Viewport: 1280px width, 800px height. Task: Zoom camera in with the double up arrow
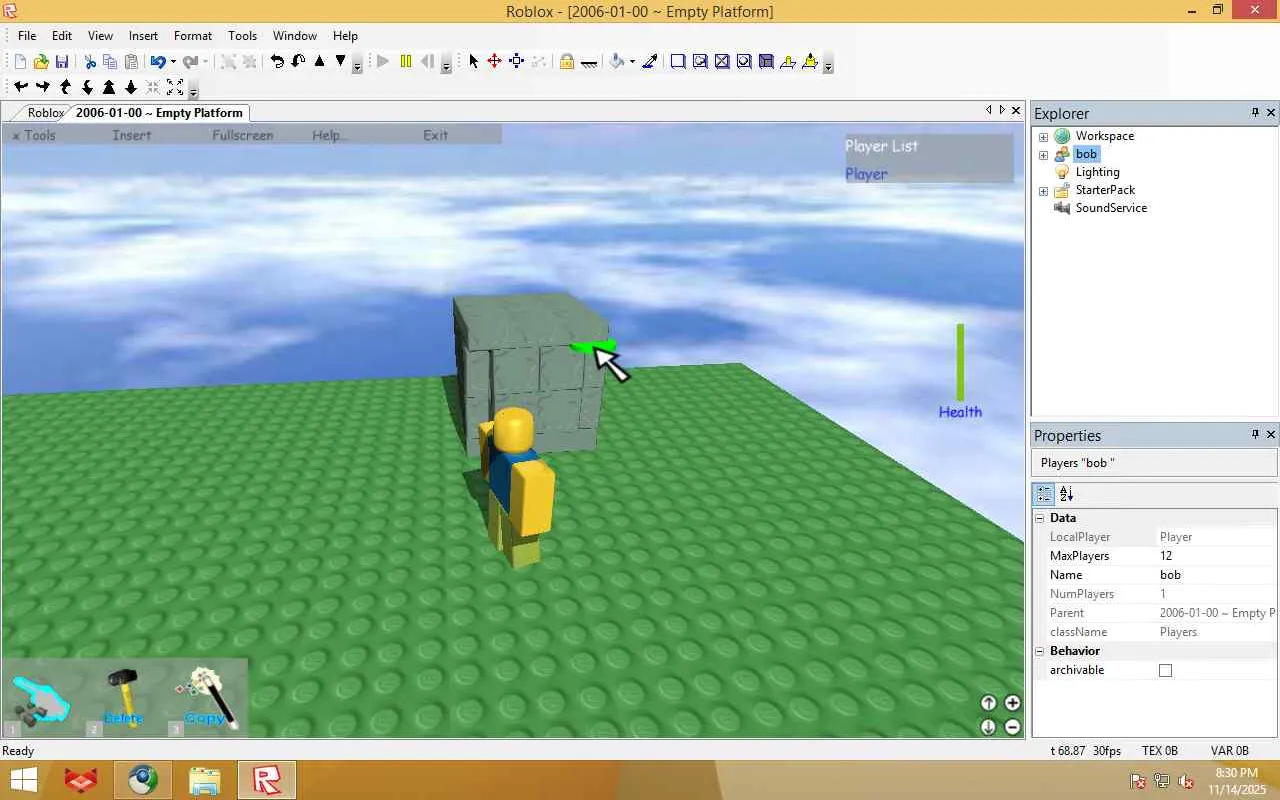coord(109,88)
